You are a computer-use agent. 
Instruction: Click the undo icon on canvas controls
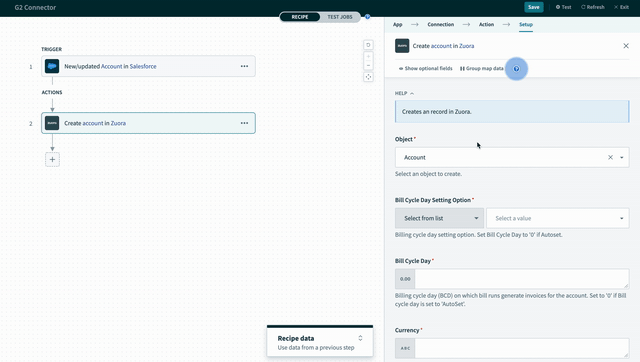tap(368, 45)
